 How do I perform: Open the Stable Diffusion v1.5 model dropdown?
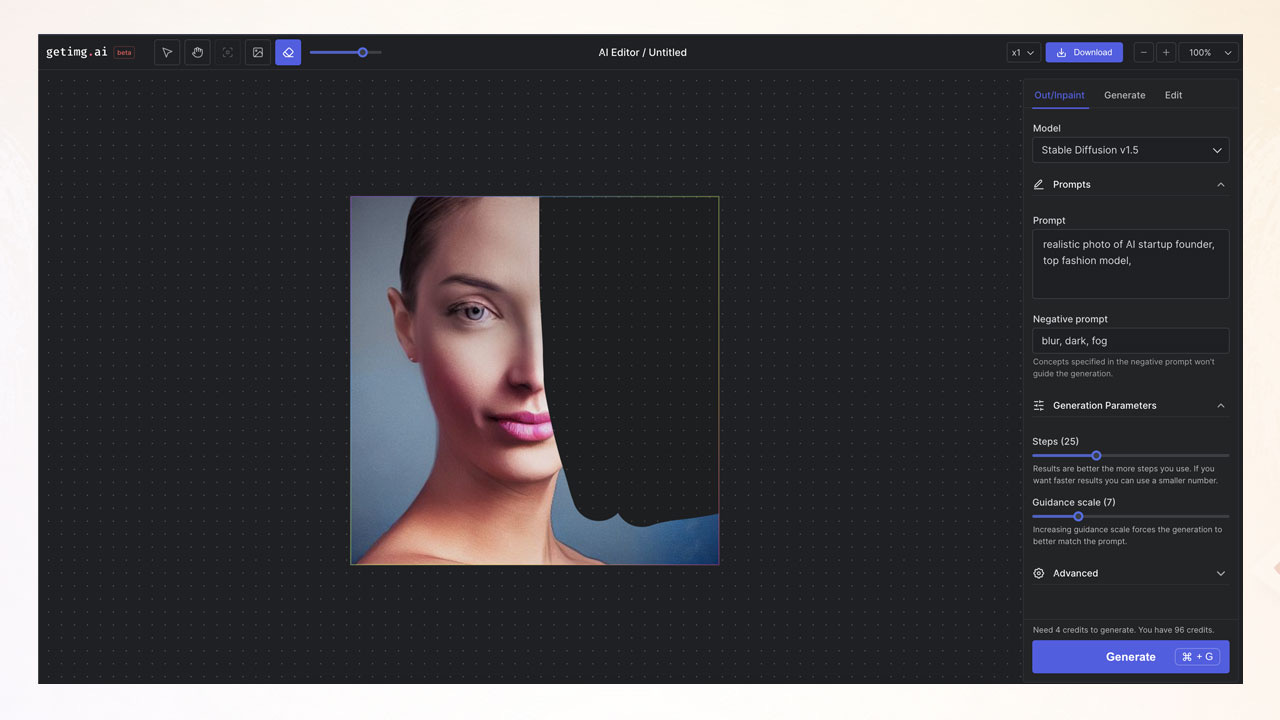pos(1130,150)
